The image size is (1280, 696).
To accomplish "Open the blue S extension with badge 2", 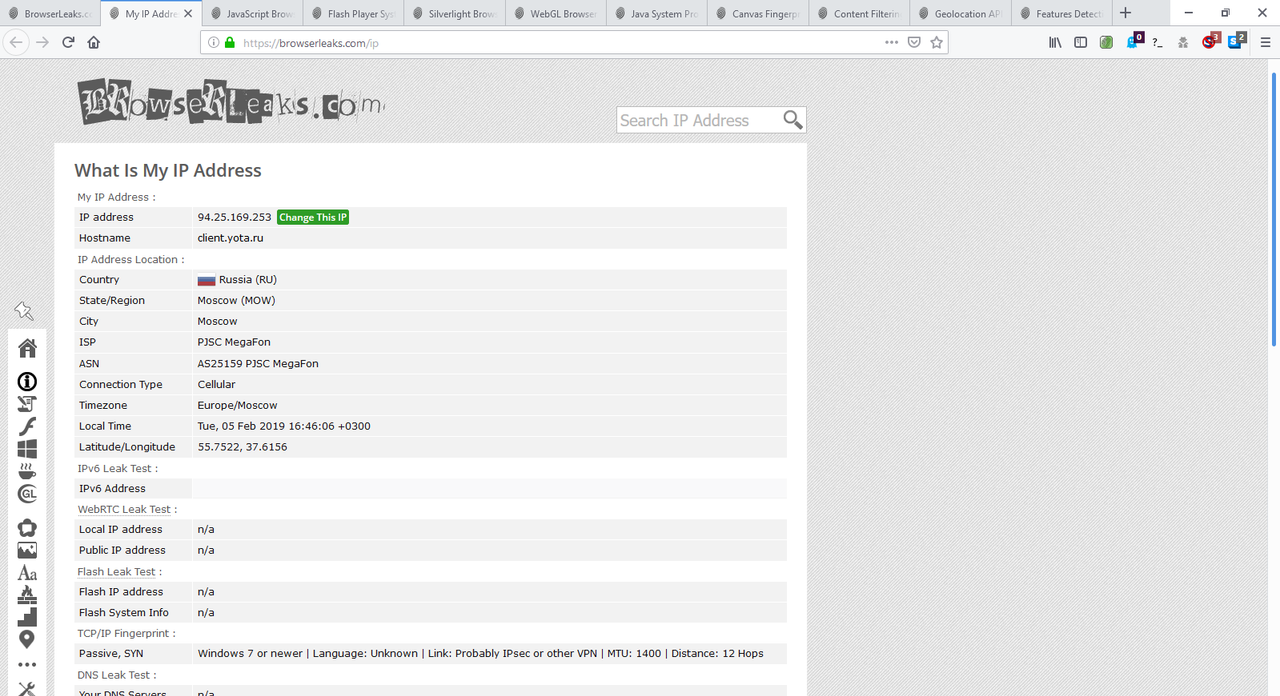I will pyautogui.click(x=1237, y=41).
